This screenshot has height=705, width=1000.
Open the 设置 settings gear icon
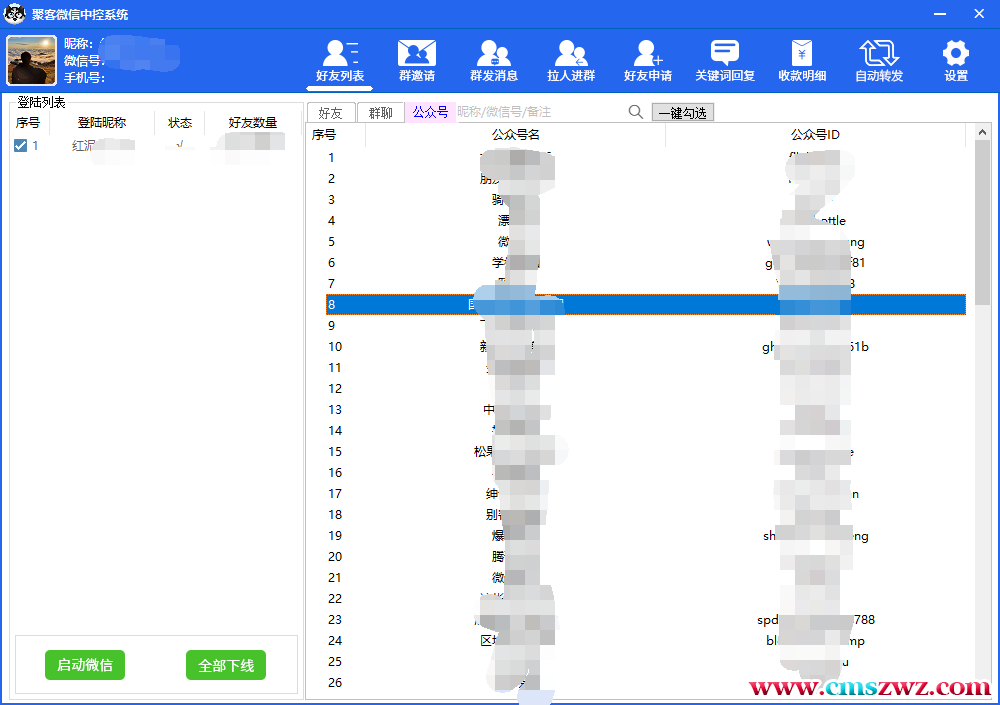tap(956, 54)
